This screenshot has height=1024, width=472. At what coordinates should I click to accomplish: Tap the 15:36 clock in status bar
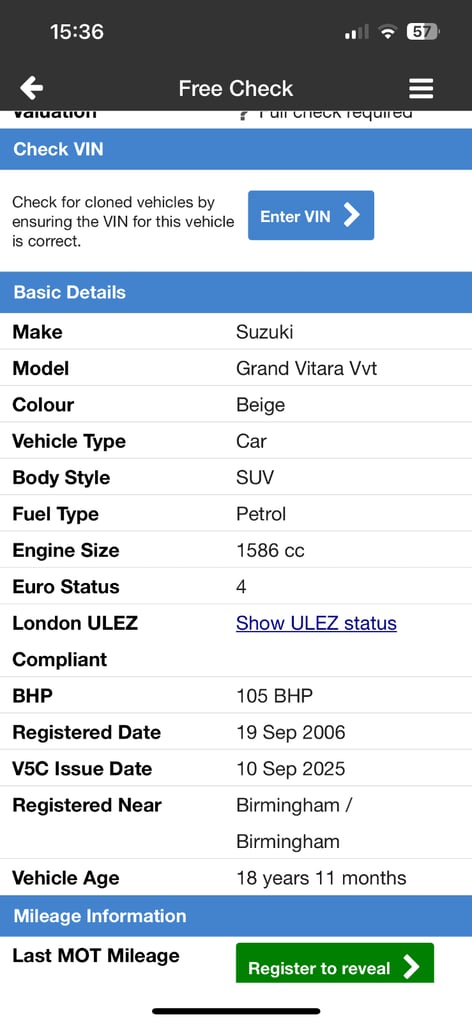(76, 31)
